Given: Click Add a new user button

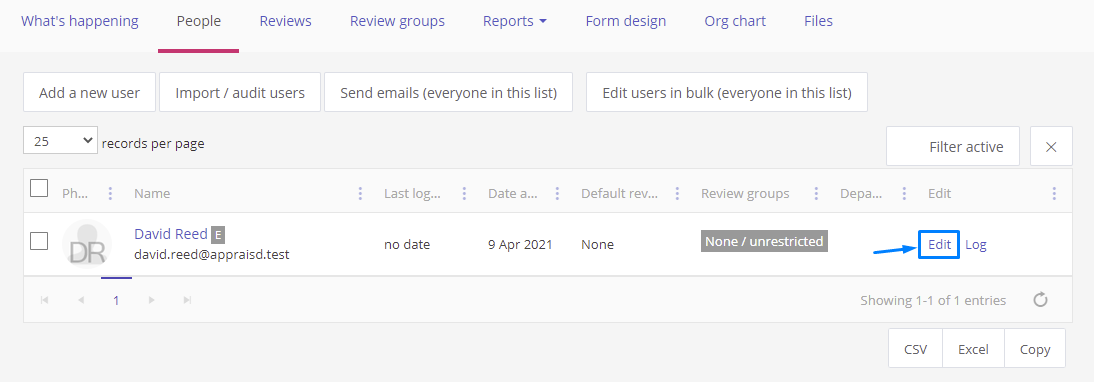Looking at the screenshot, I should [89, 92].
